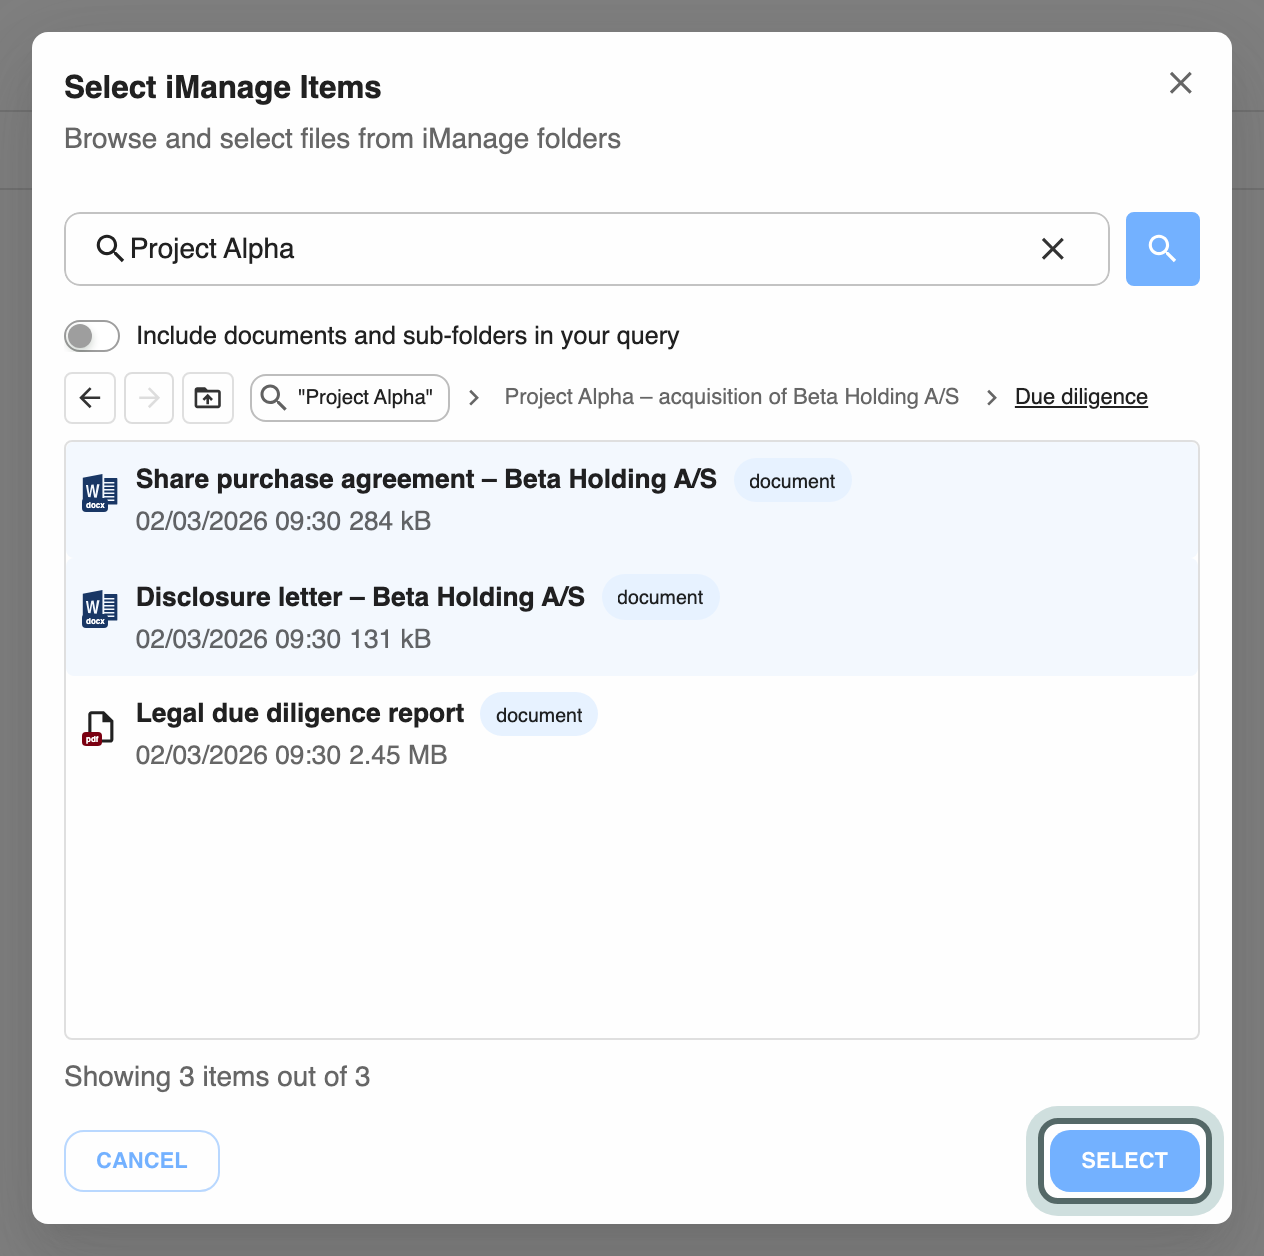Click the search field containing Project Alpha
The image size is (1264, 1256).
click(587, 249)
